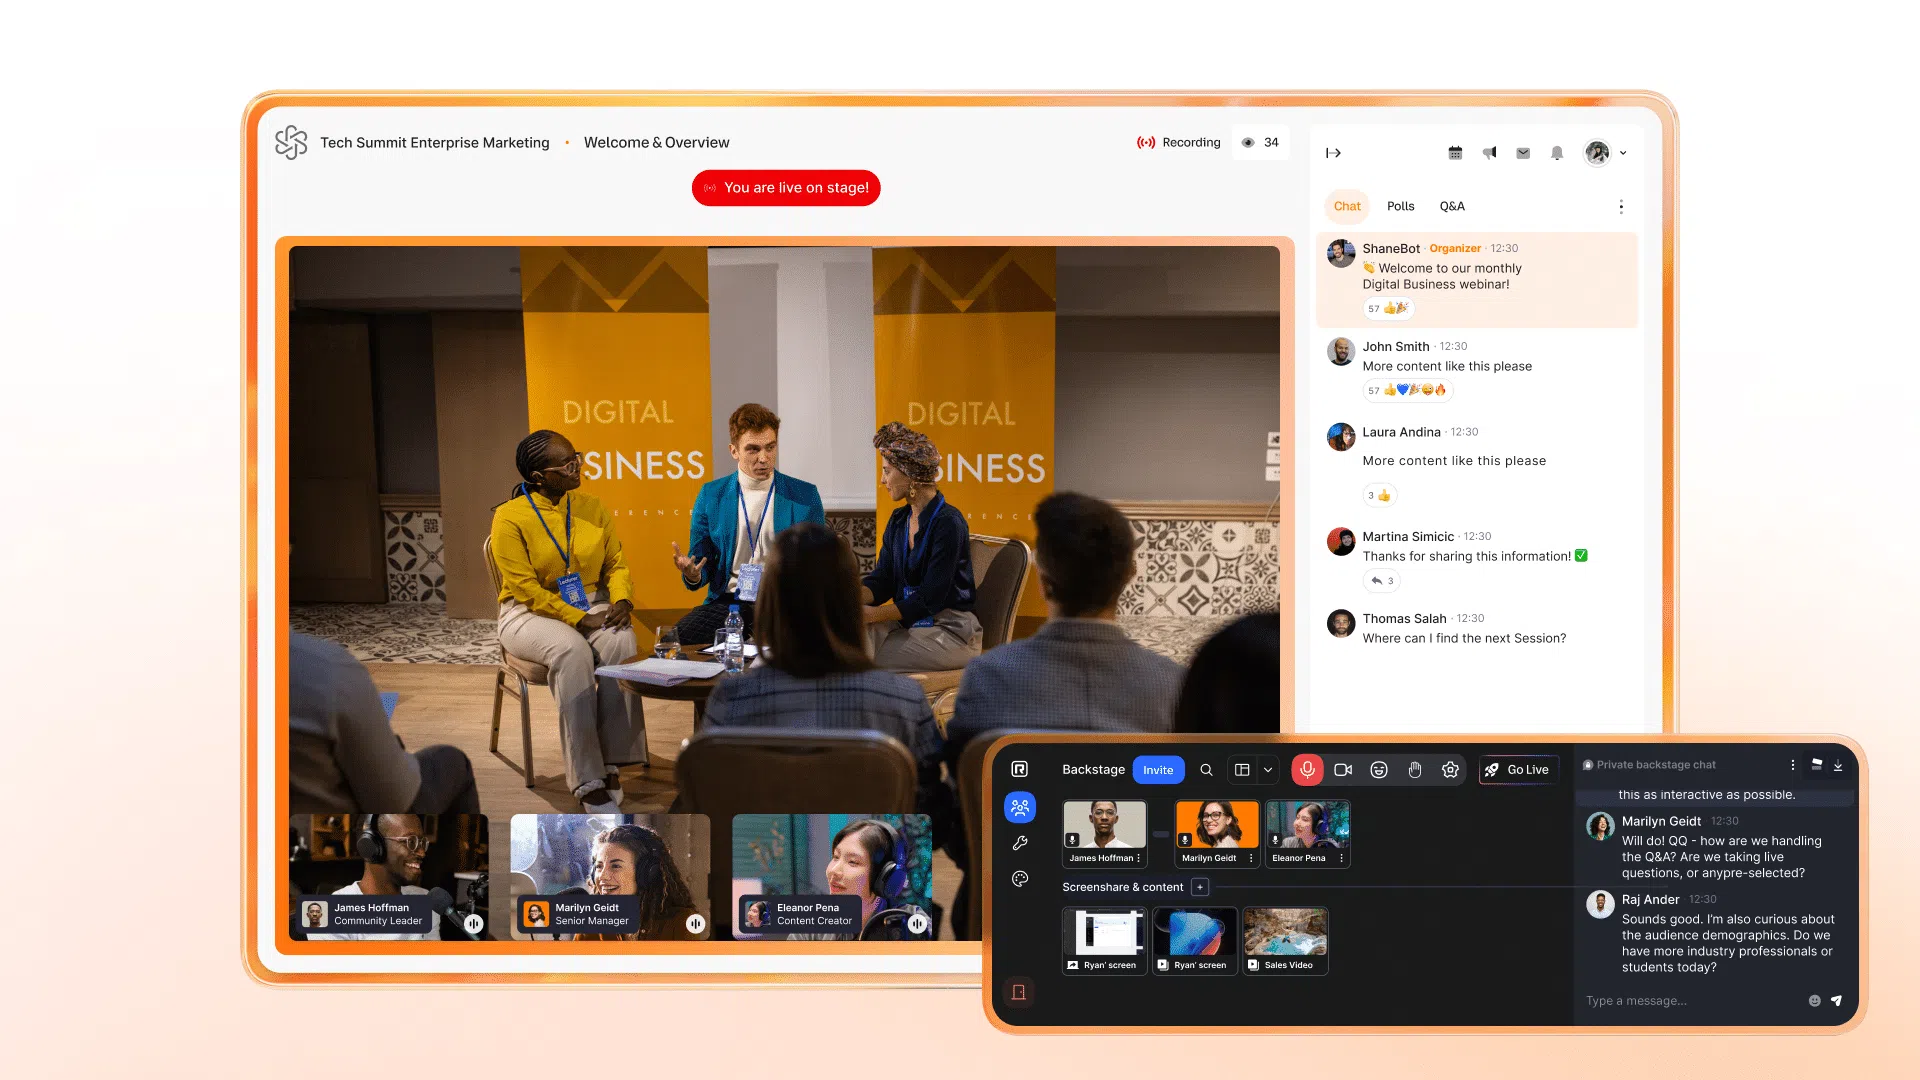Search backstage with magnifier icon

pyautogui.click(x=1206, y=769)
